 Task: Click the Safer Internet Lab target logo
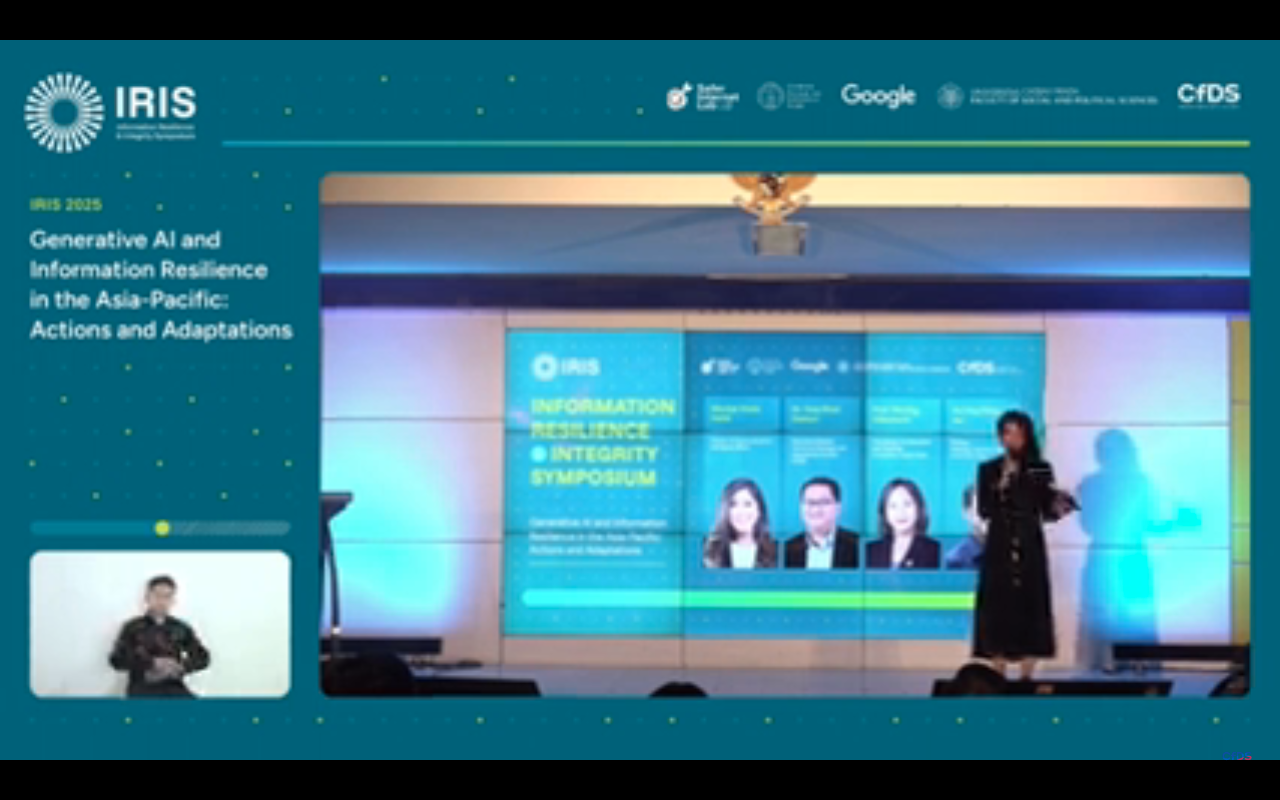tap(680, 97)
